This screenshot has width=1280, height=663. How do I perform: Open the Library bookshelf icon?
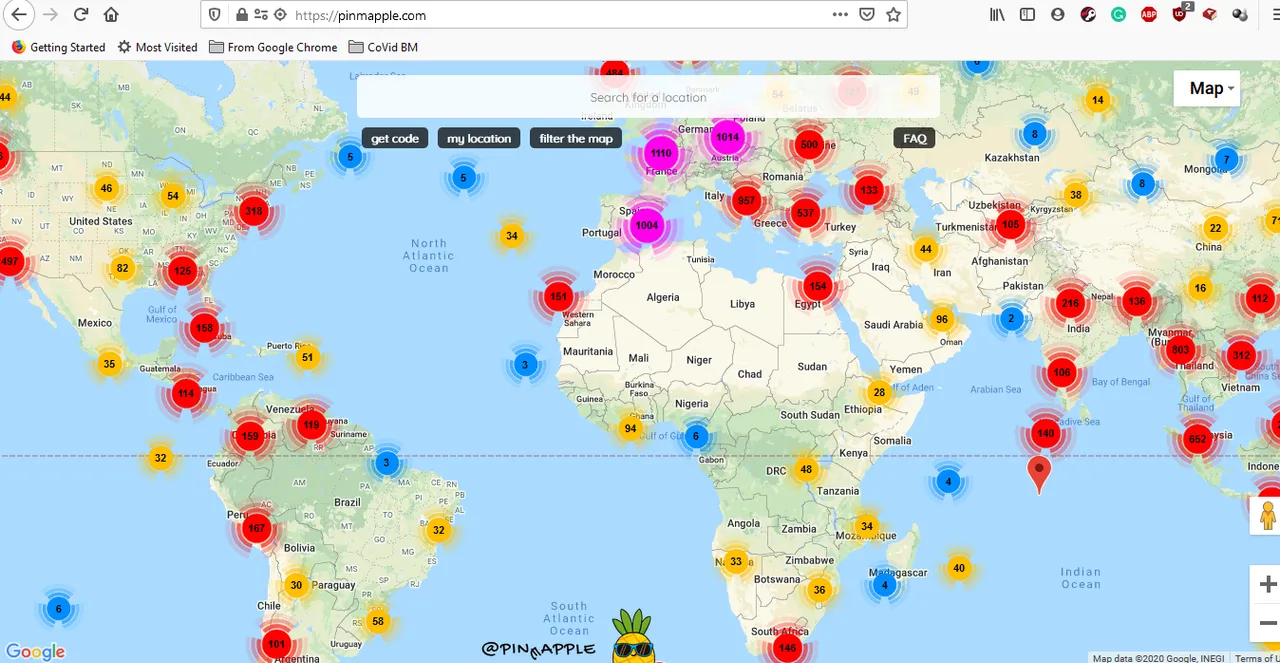pyautogui.click(x=997, y=15)
